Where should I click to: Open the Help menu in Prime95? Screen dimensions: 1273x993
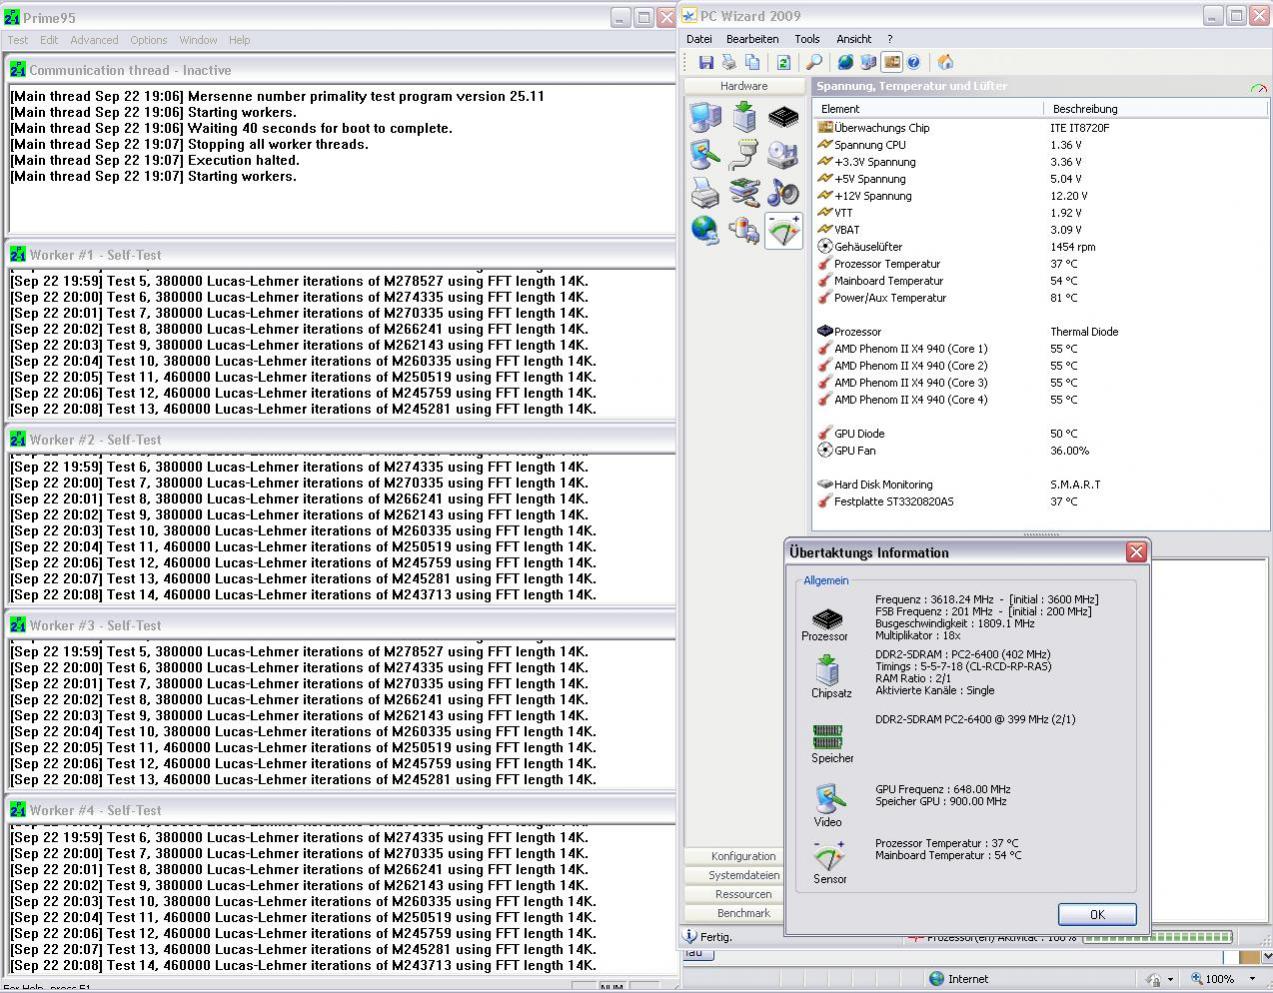(239, 40)
